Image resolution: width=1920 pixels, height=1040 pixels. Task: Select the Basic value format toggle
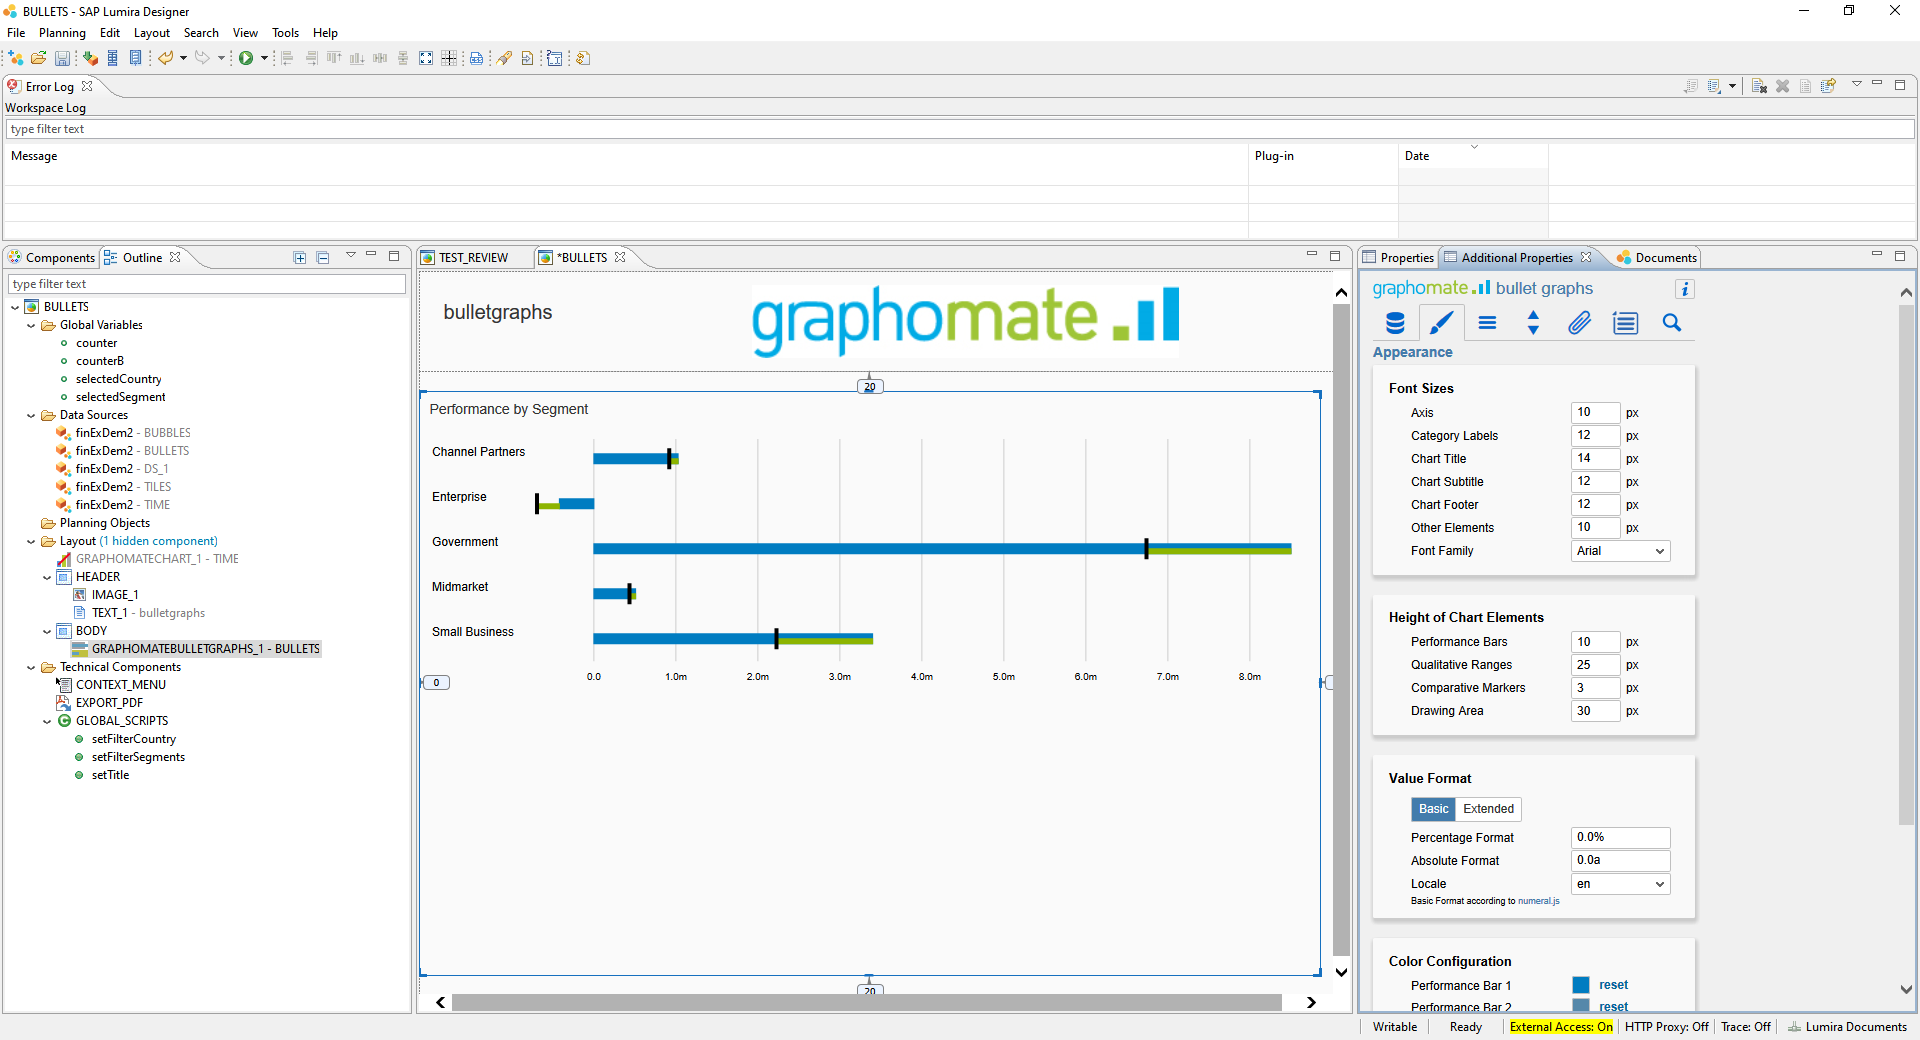pyautogui.click(x=1433, y=809)
